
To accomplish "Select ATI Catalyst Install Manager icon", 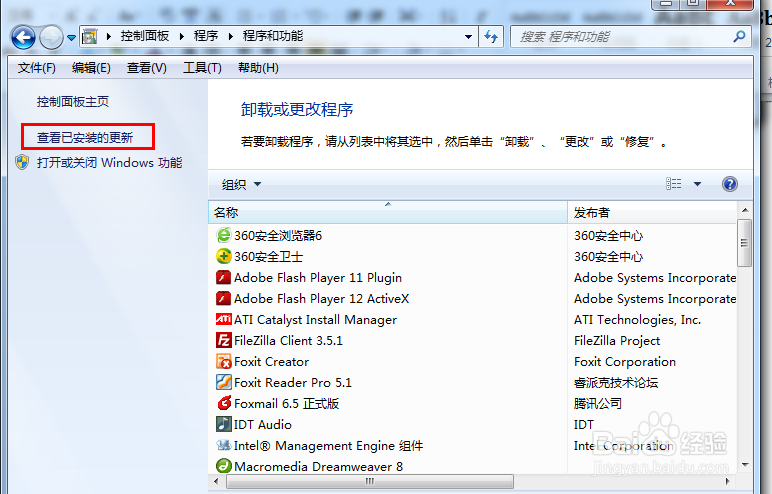I will click(x=224, y=319).
